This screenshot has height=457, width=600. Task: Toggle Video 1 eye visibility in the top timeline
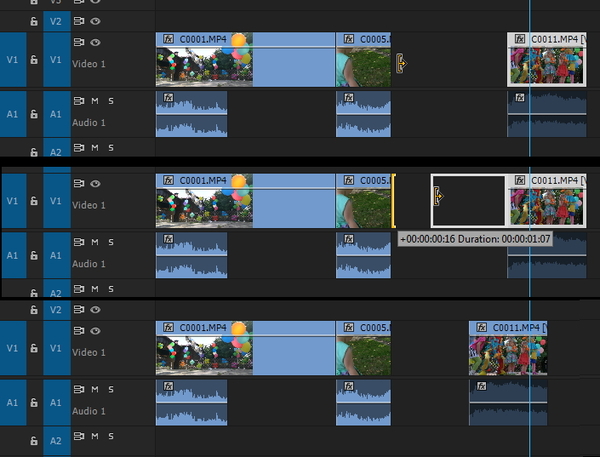[96, 43]
